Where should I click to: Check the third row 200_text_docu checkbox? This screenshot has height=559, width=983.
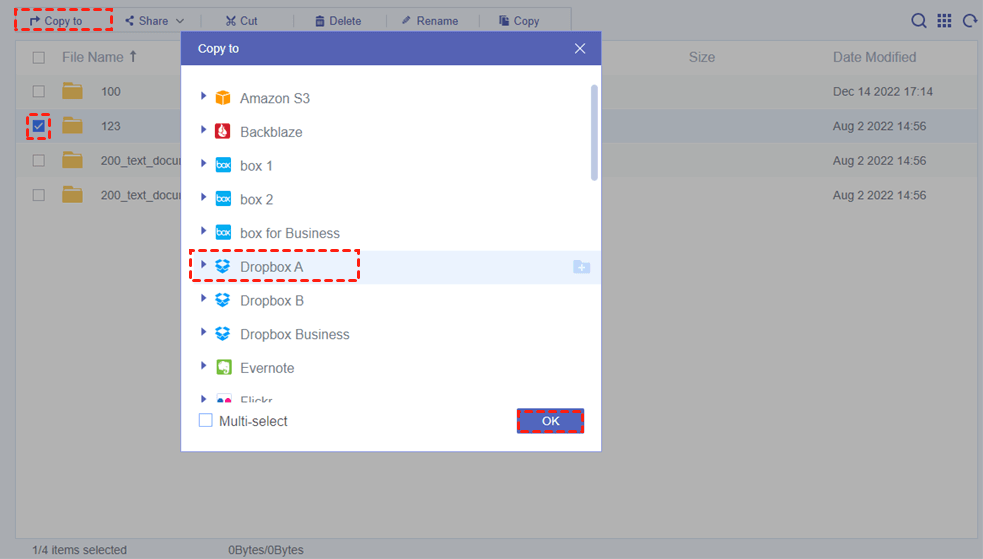39,160
